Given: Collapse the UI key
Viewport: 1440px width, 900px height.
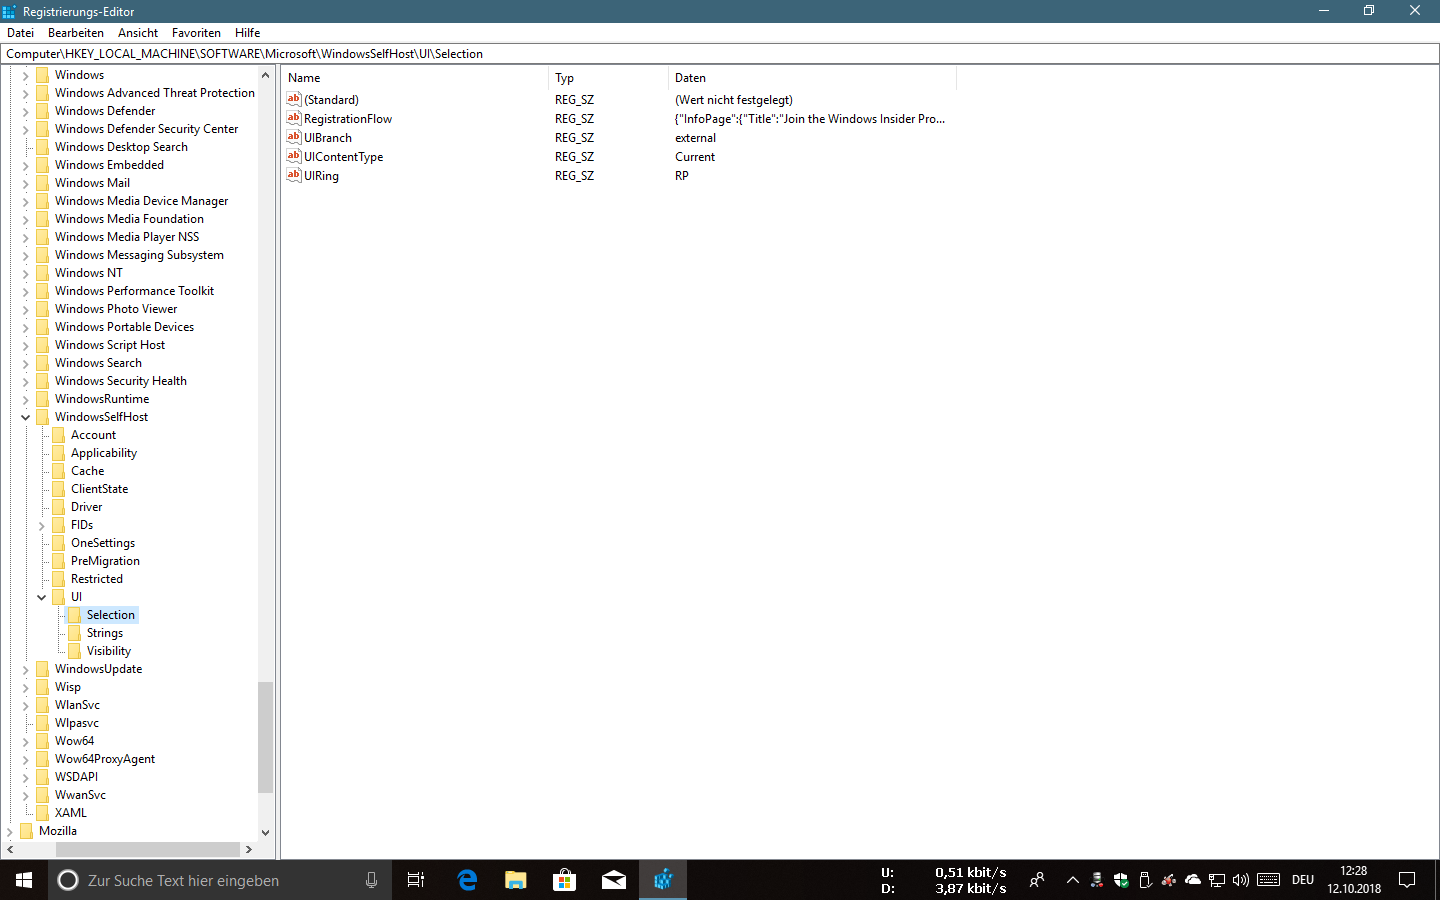Looking at the screenshot, I should 42,597.
